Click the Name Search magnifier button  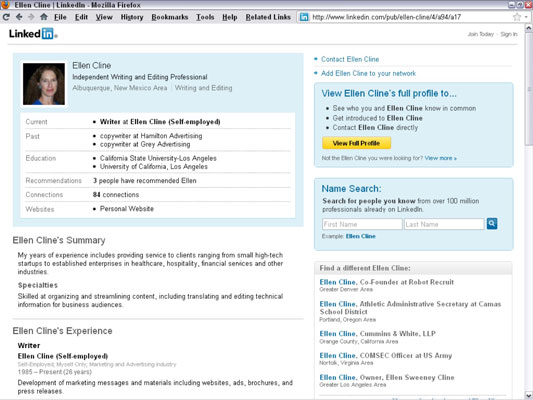(492, 224)
